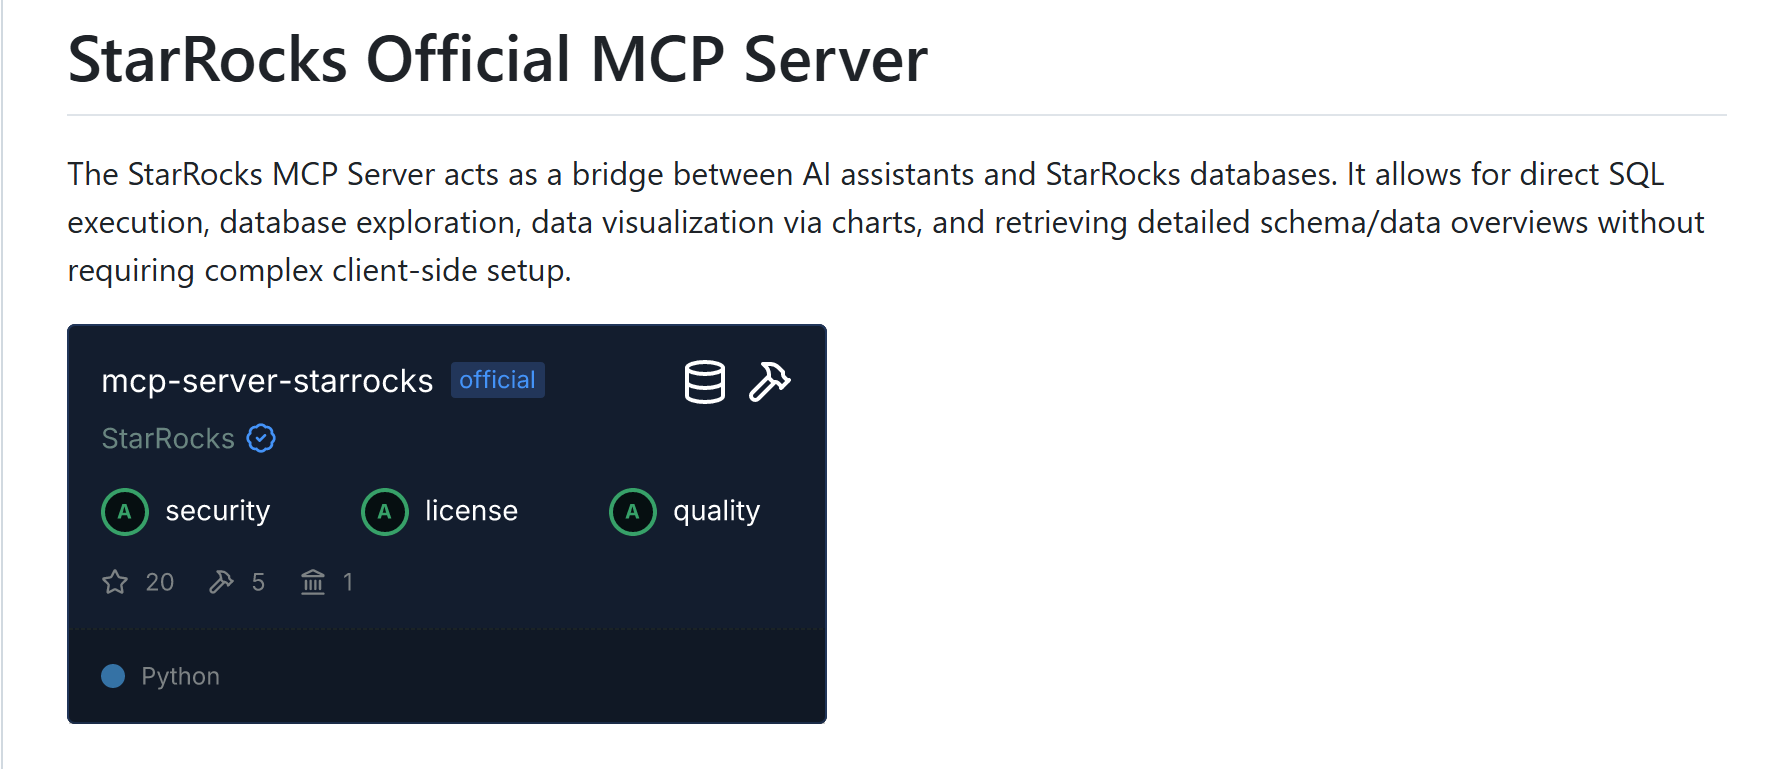Click the "StarRocks Official MCP Server" heading
Image resolution: width=1767 pixels, height=769 pixels.
(497, 59)
